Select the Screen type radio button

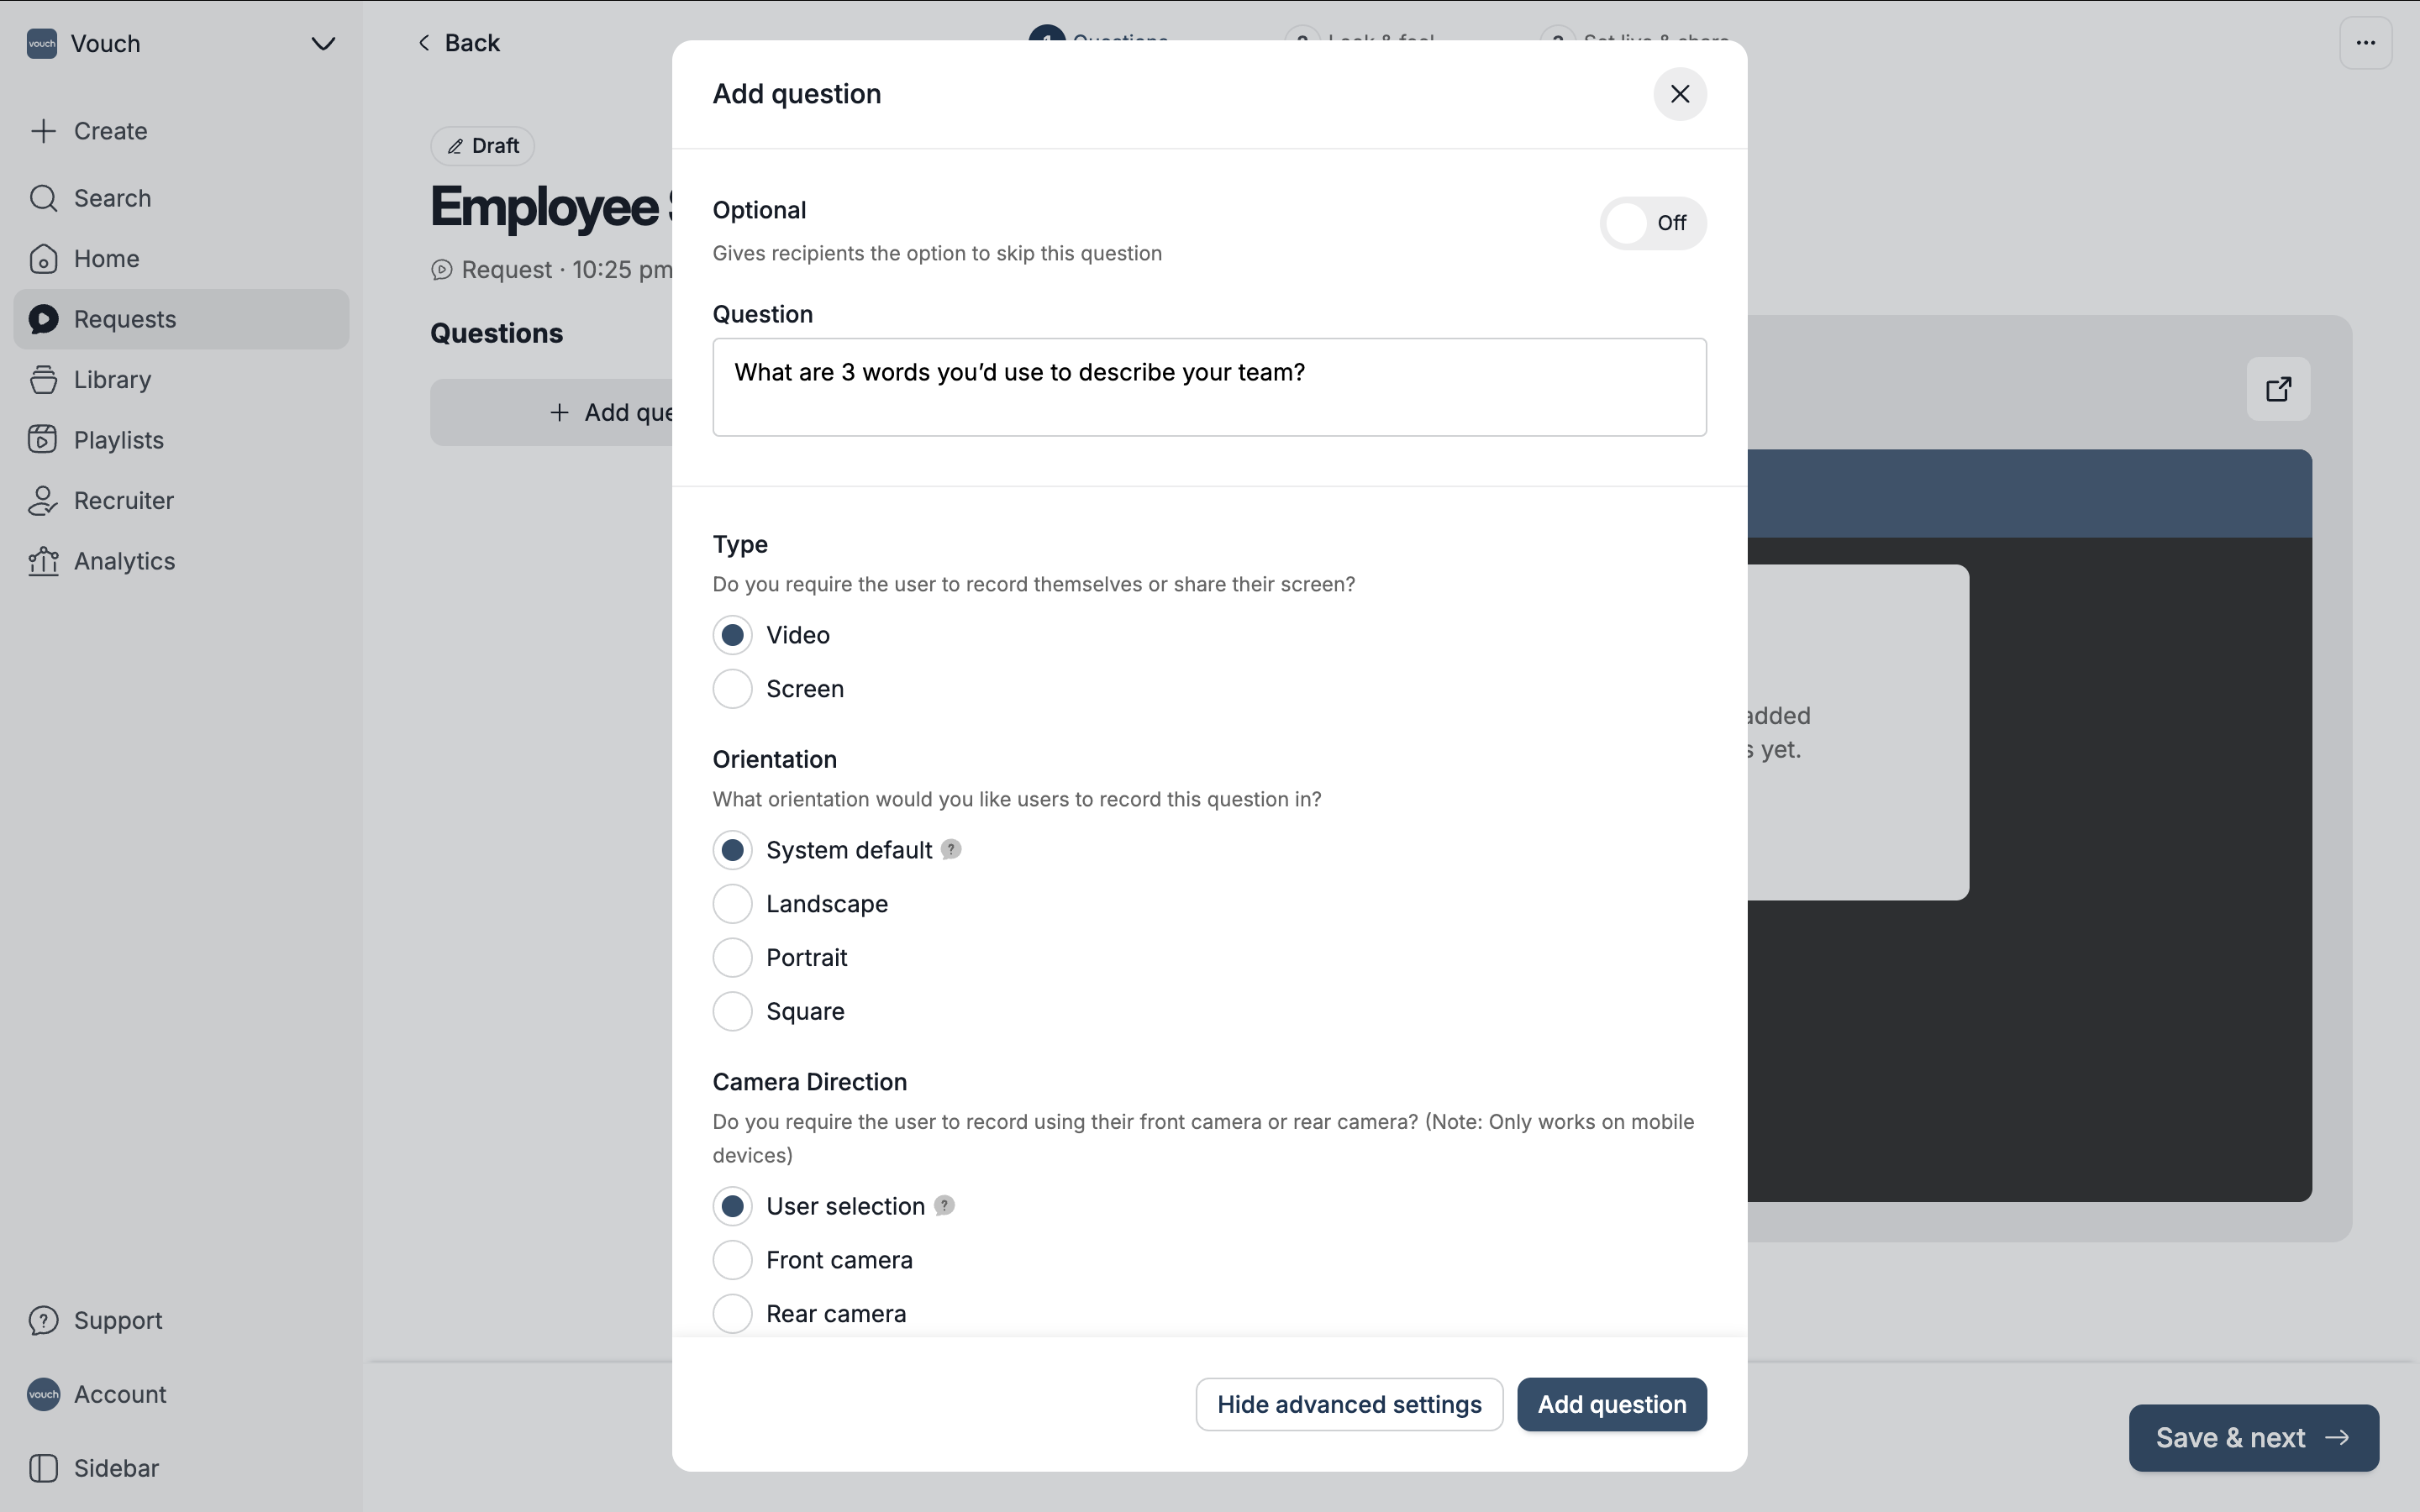(x=732, y=689)
